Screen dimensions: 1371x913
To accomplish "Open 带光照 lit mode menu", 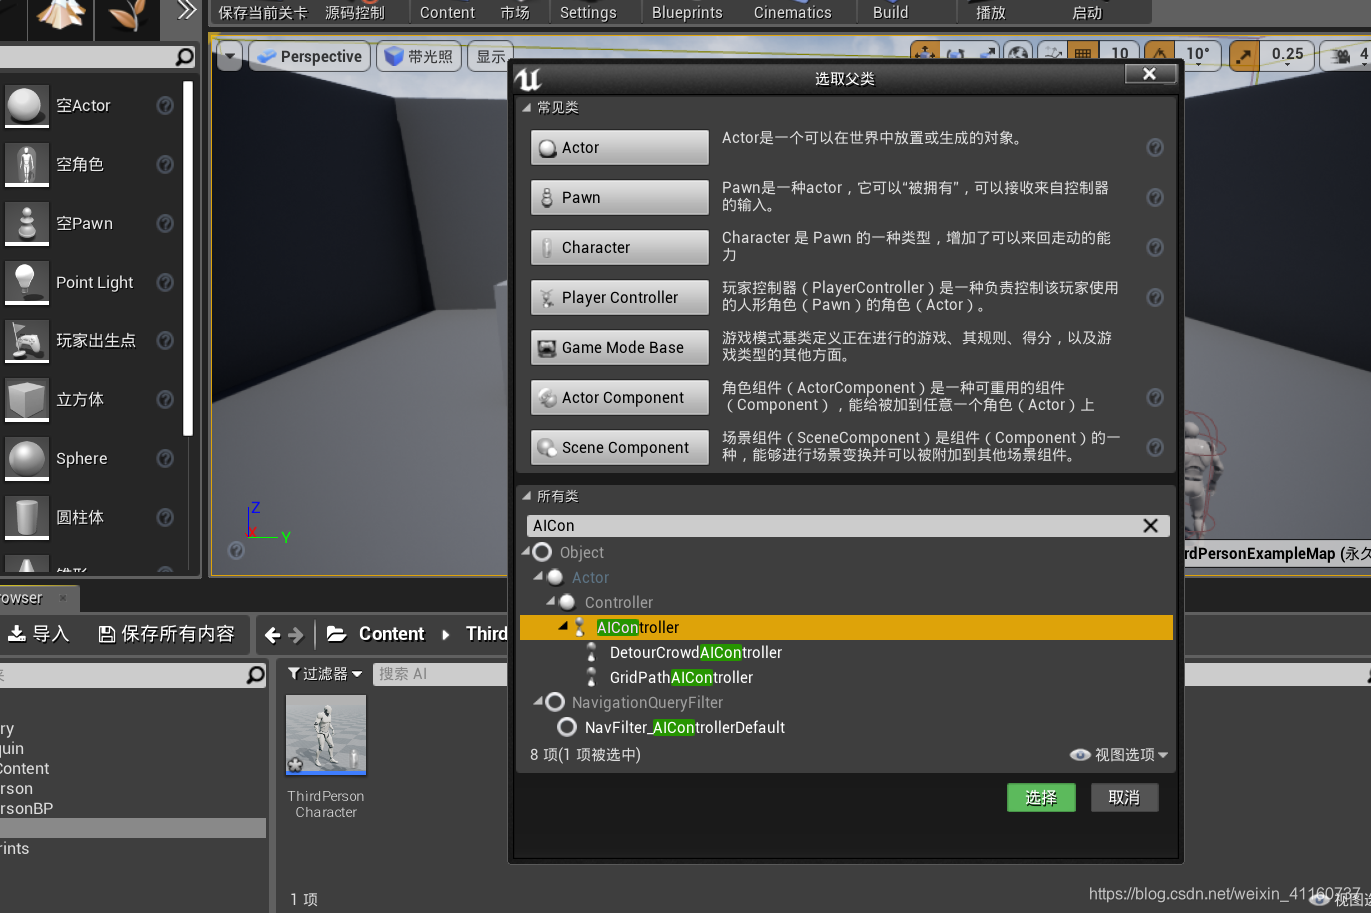I will (x=420, y=56).
